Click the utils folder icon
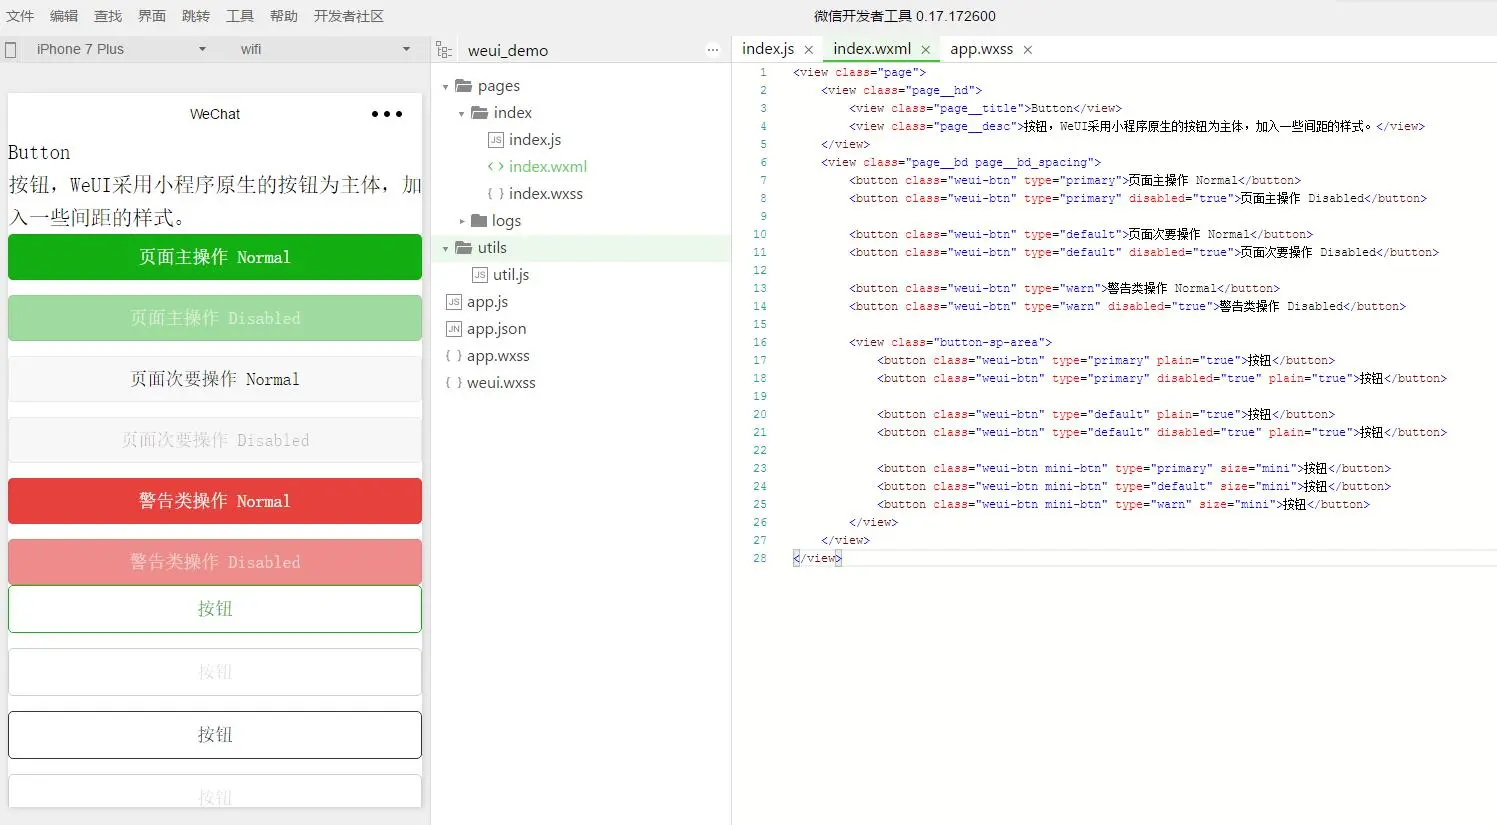 click(x=464, y=248)
